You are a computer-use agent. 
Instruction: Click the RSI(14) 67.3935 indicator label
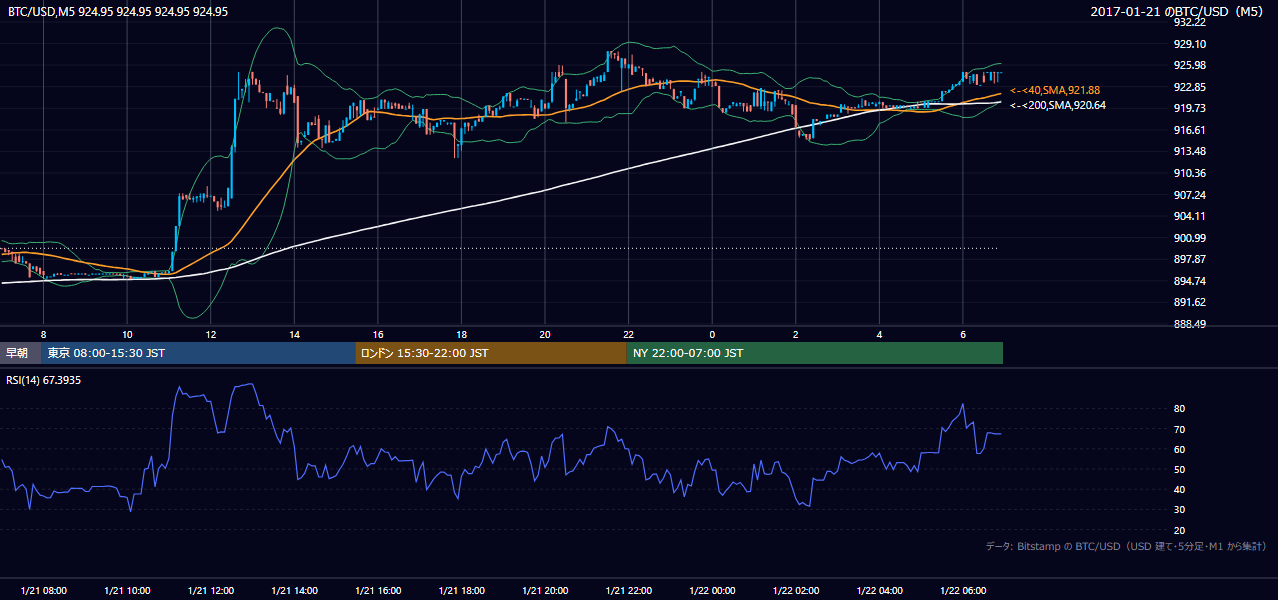tap(44, 380)
